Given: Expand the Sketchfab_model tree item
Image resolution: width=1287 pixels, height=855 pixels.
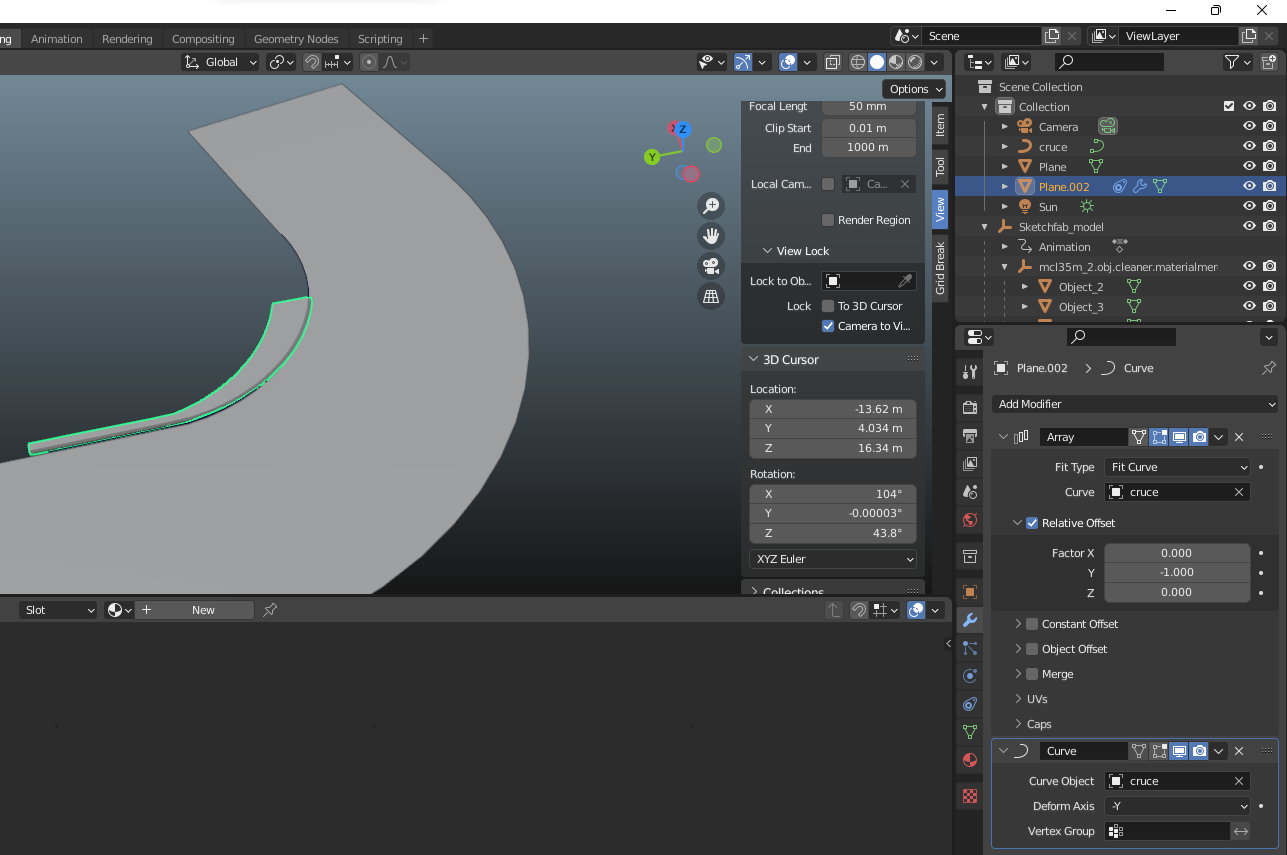Looking at the screenshot, I should tap(985, 227).
